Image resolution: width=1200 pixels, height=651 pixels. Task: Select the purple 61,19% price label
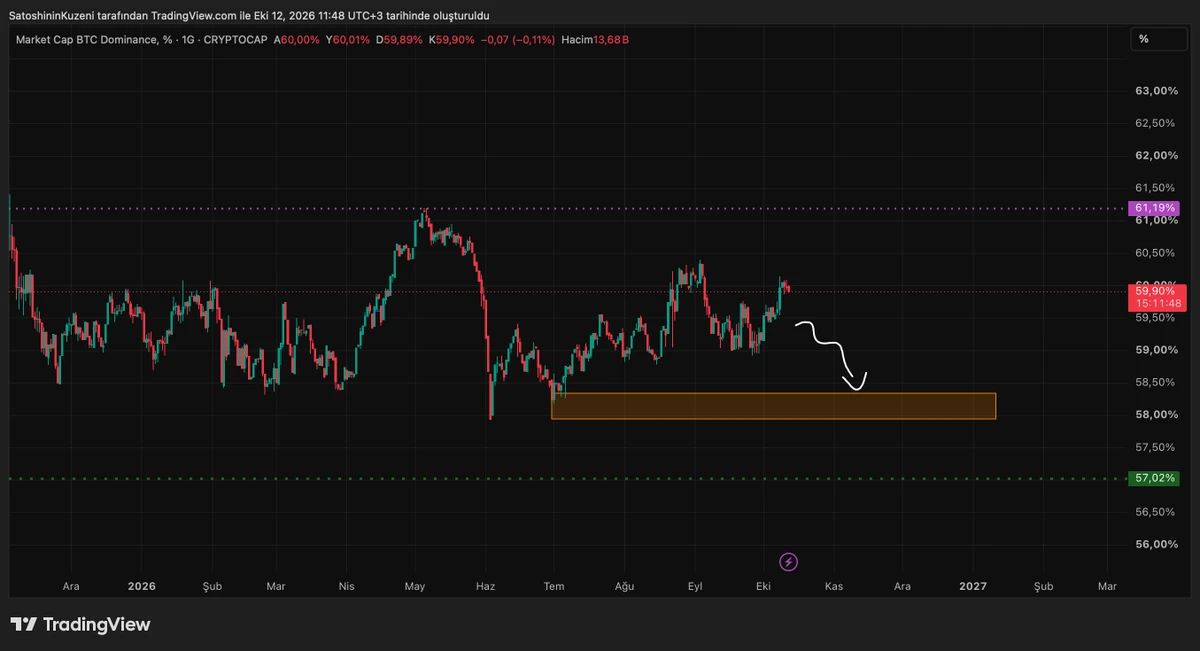[1154, 208]
